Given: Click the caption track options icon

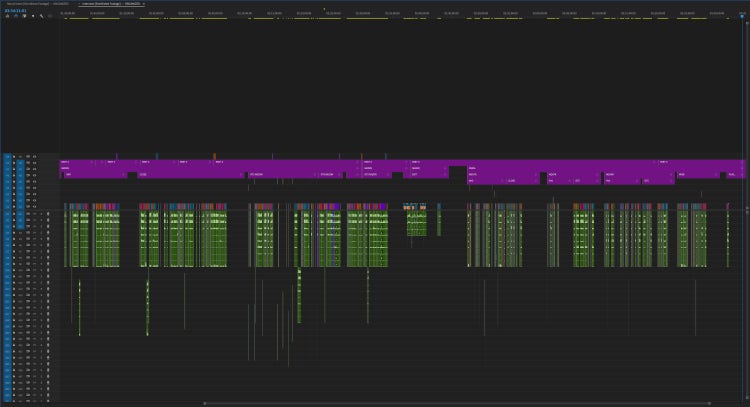Looking at the screenshot, I should [50, 16].
